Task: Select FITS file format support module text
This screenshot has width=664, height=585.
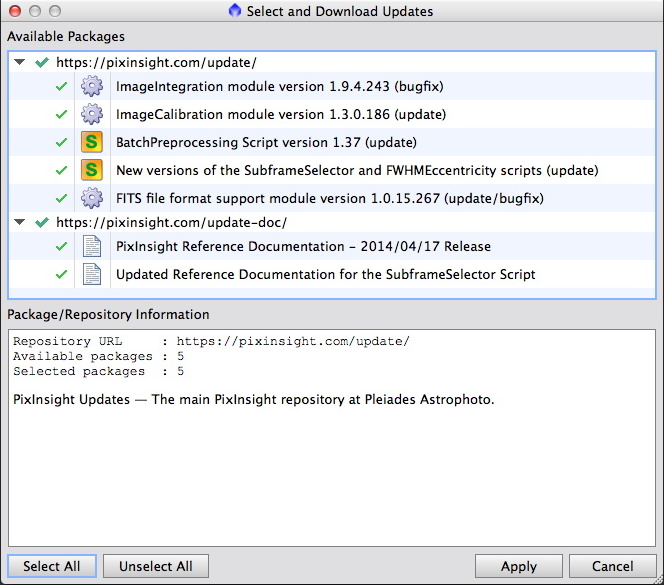Action: [330, 198]
